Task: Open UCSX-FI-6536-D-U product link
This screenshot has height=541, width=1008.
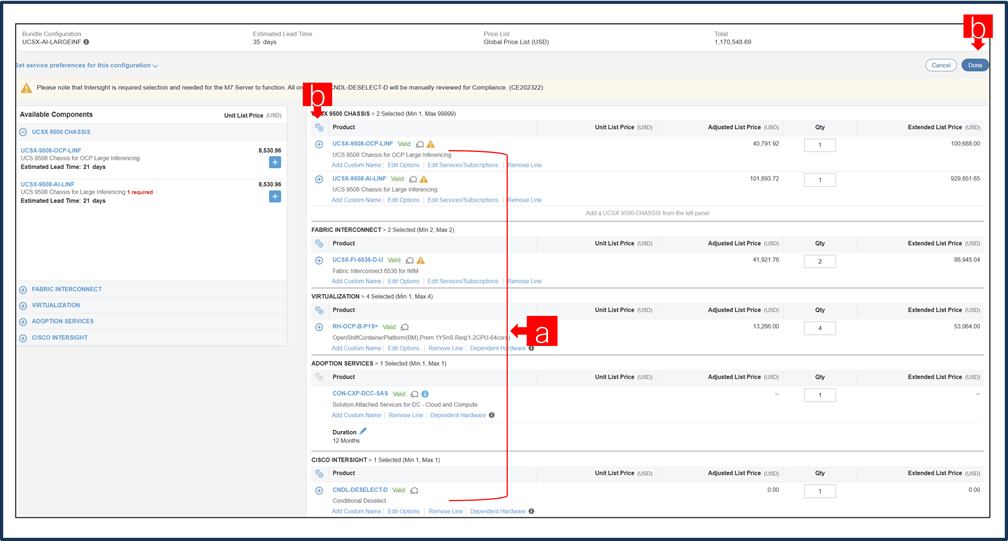Action: point(357,260)
